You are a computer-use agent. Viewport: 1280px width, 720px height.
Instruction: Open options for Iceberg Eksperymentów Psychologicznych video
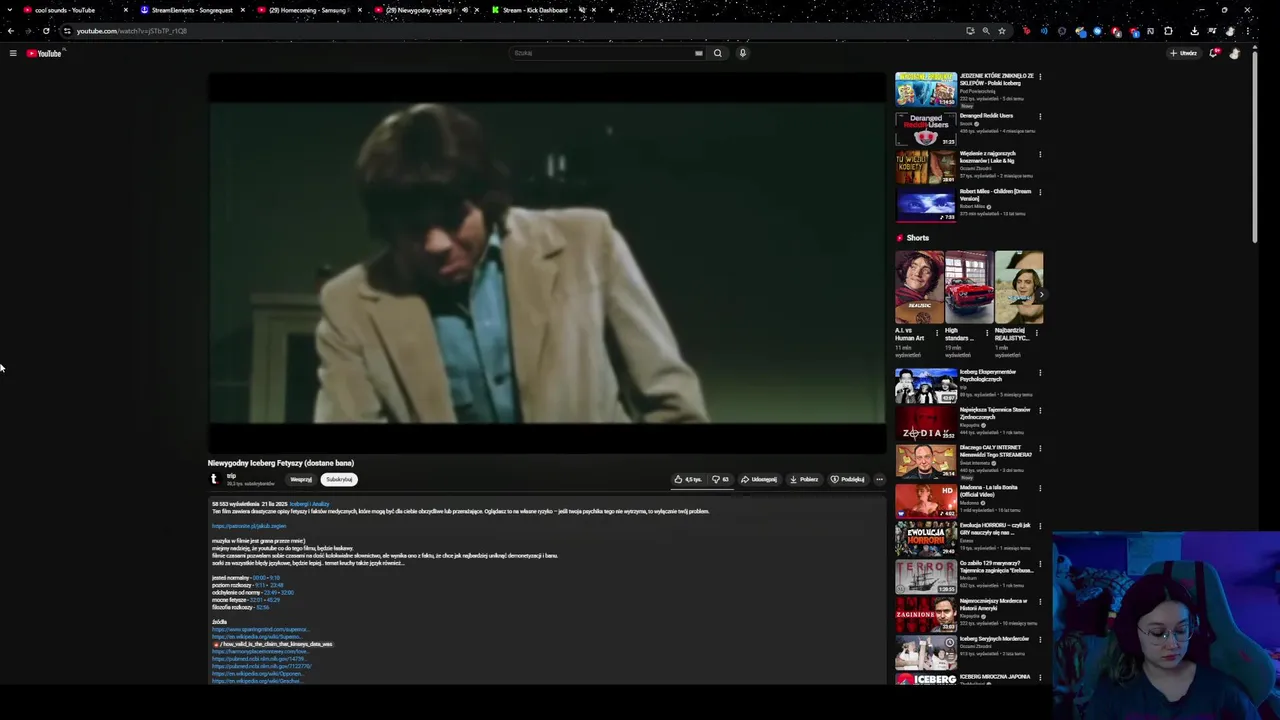[x=1040, y=373]
